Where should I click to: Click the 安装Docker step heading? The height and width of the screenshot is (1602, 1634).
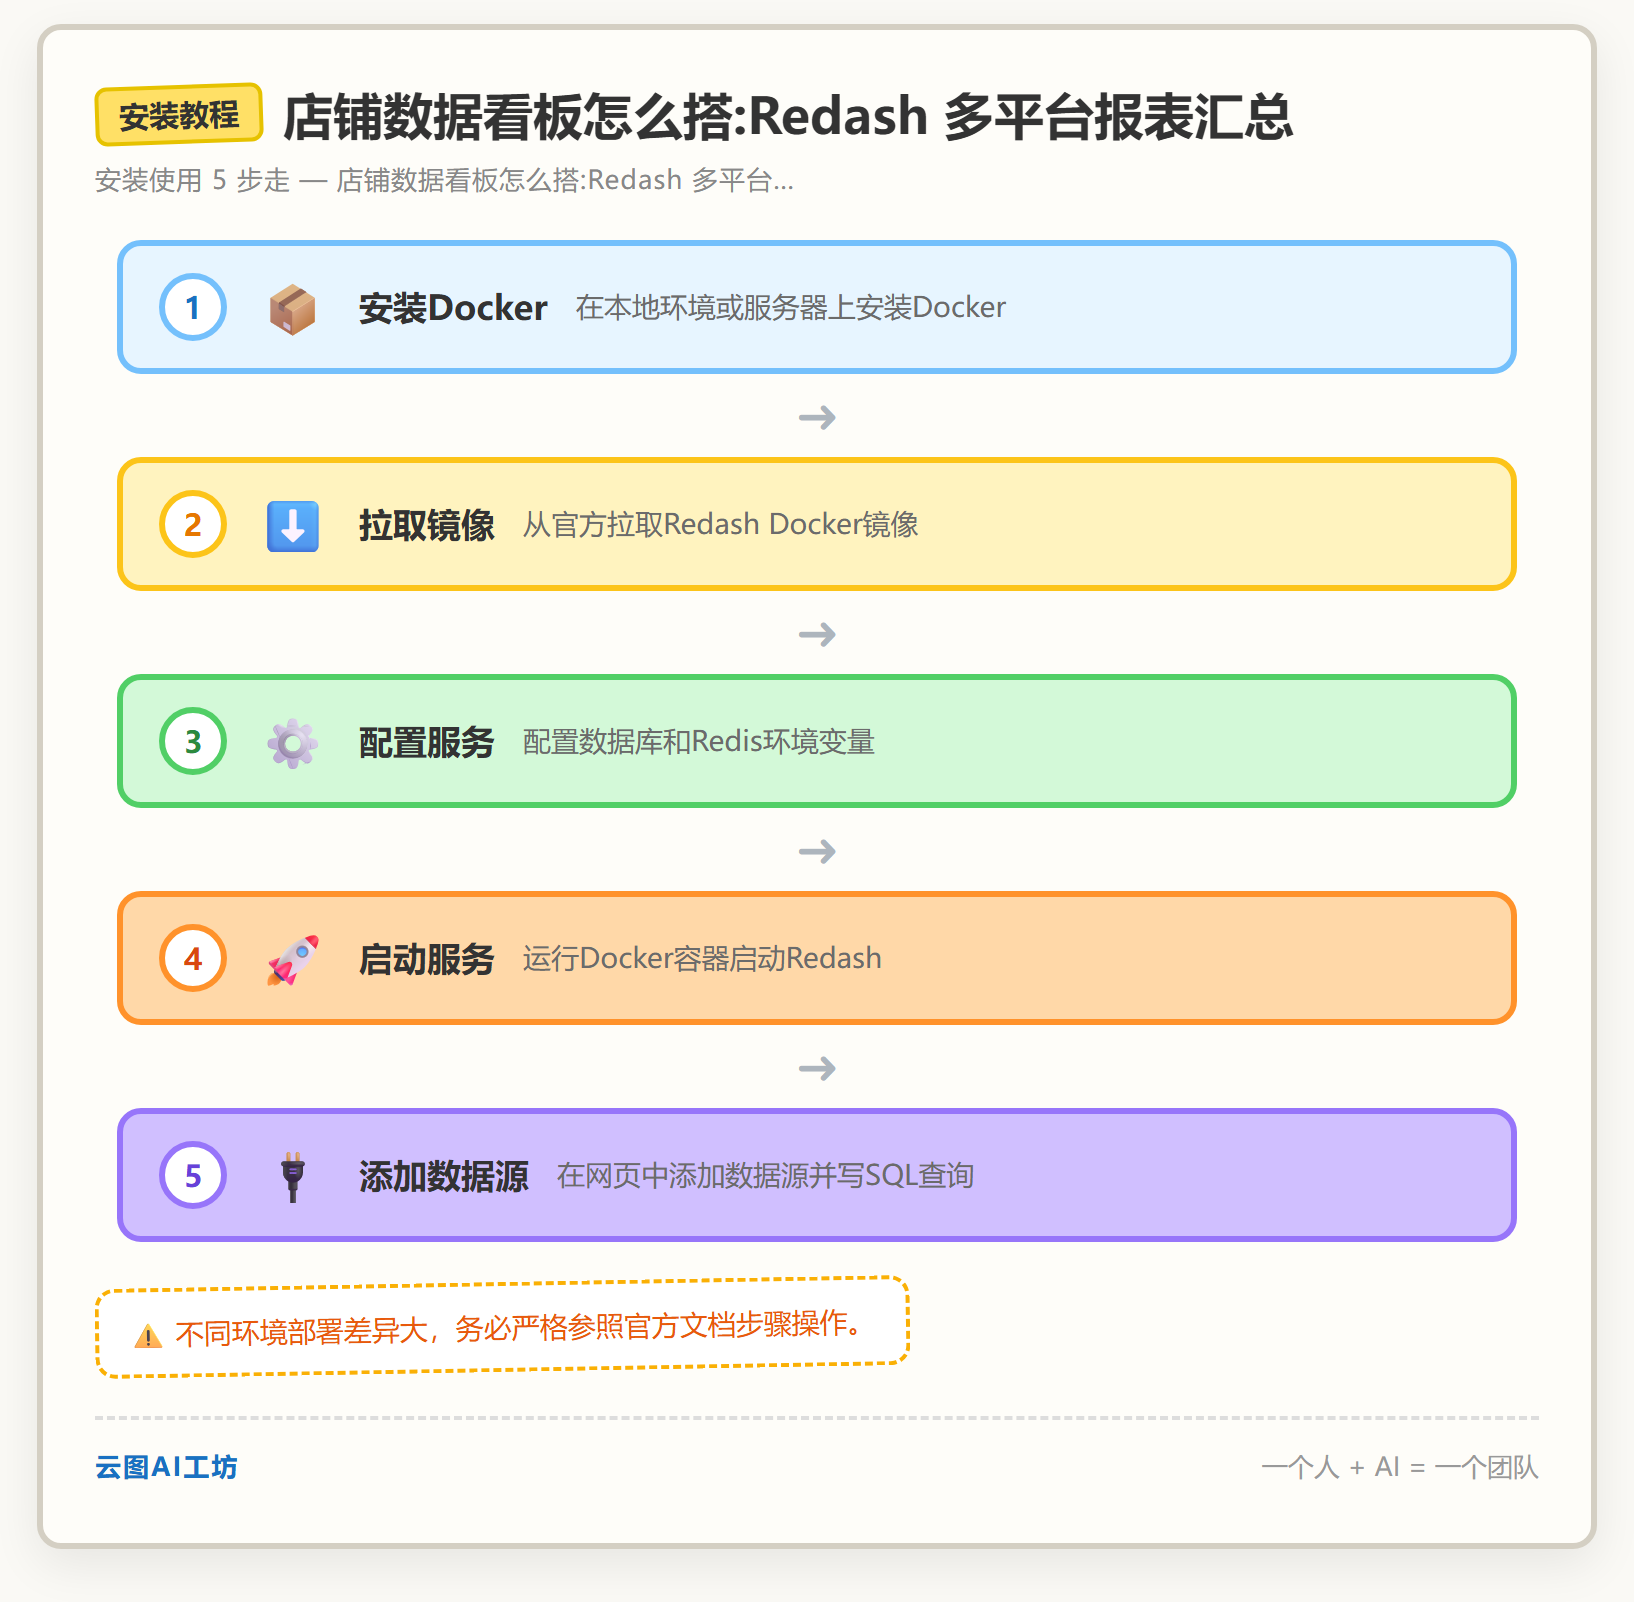[453, 308]
